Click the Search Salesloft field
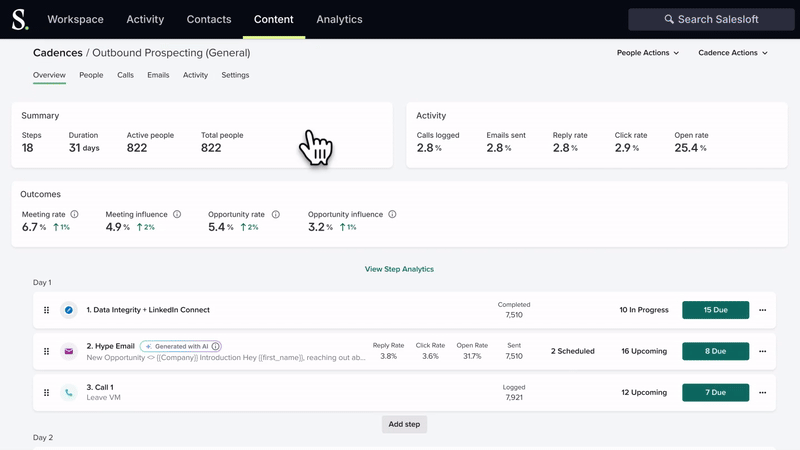800x450 pixels. coord(711,19)
